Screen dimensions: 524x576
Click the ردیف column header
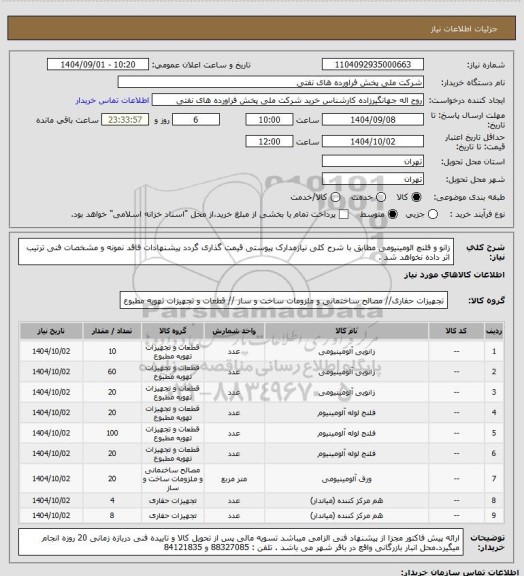494,331
